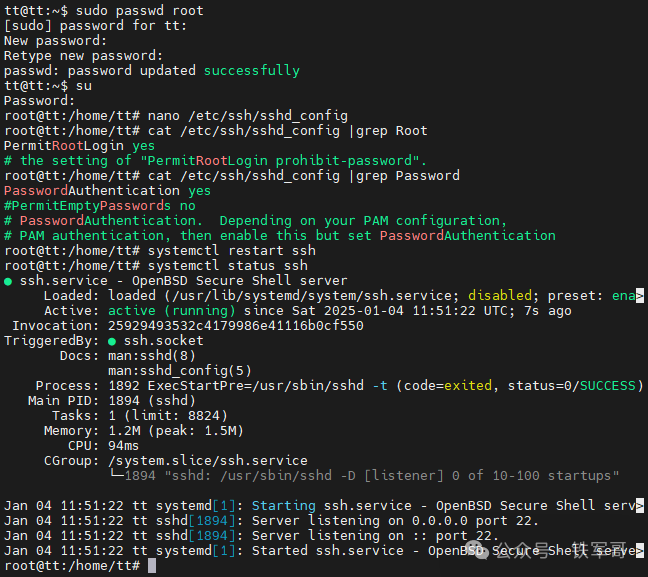Click the "Retype new password:" line

83,55
